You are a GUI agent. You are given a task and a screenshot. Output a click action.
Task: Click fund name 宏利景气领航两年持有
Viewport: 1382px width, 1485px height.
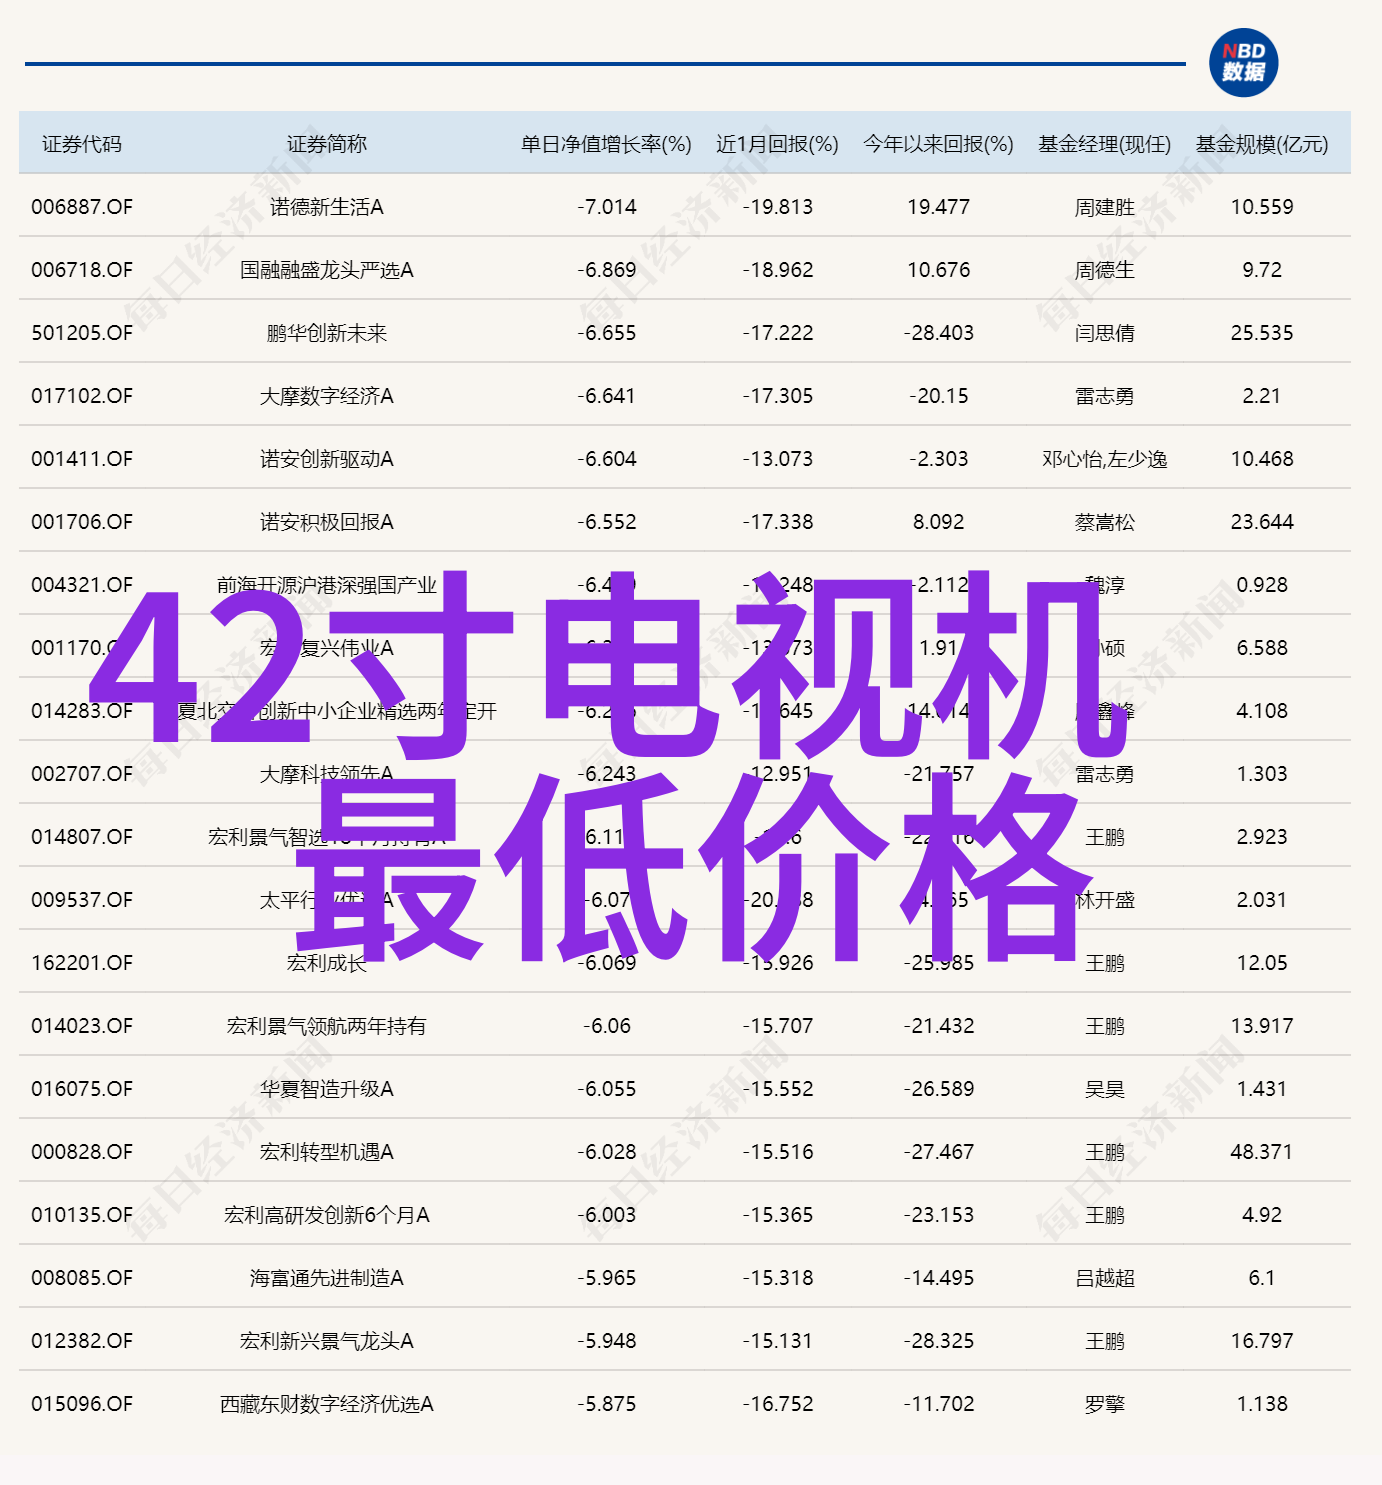(327, 1026)
